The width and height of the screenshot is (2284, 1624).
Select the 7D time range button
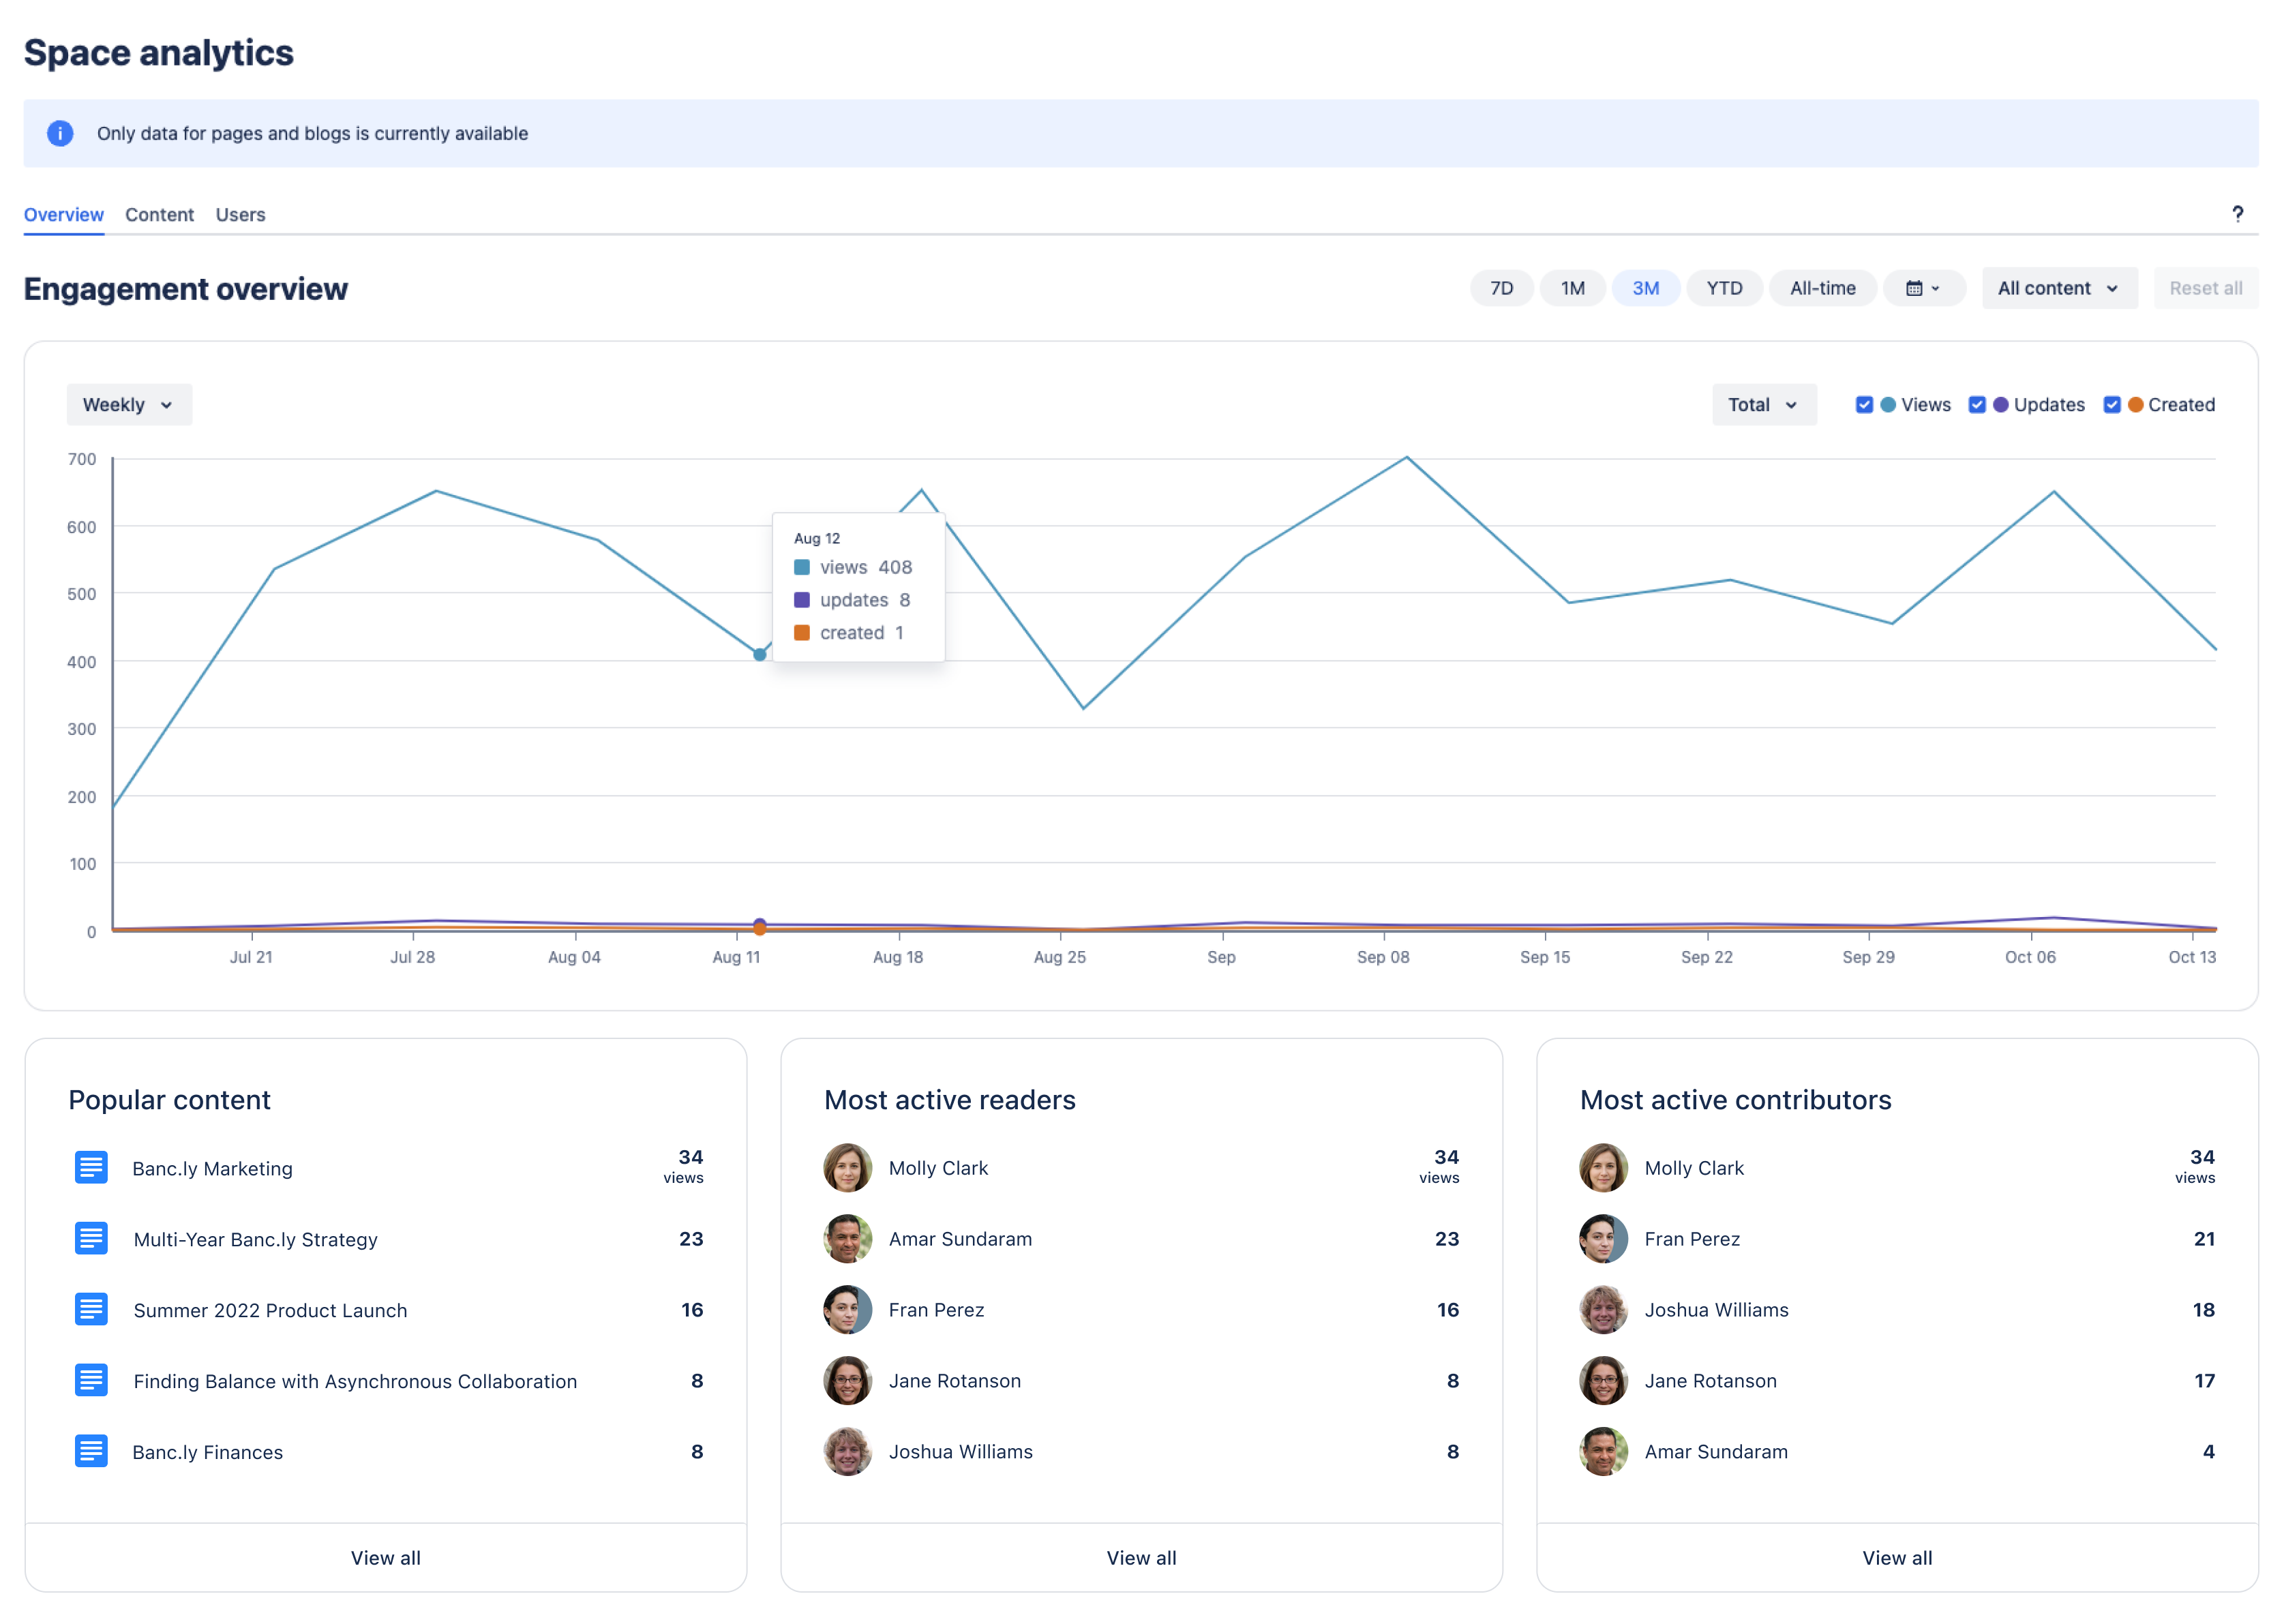tap(1501, 288)
